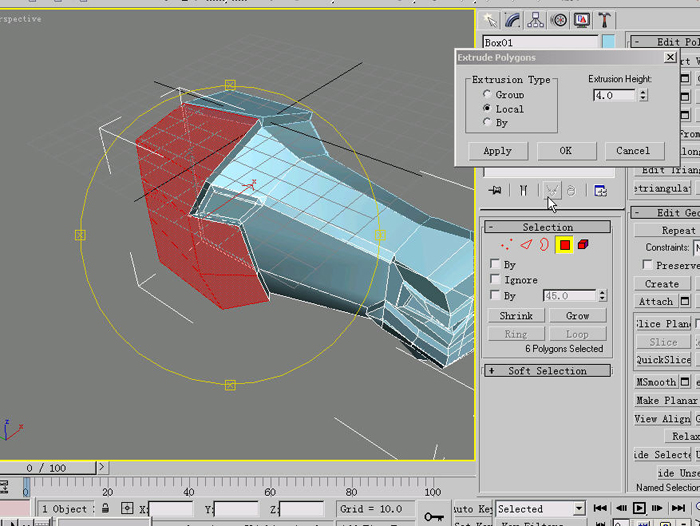The height and width of the screenshot is (526, 700).
Task: Click the Make Unique icon
Action: click(x=552, y=191)
